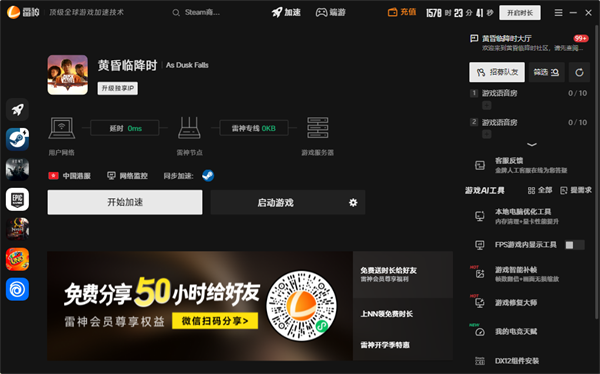Click the FPS游戏内显示工具 monitor icon
This screenshot has width=600, height=374.
tap(479, 245)
